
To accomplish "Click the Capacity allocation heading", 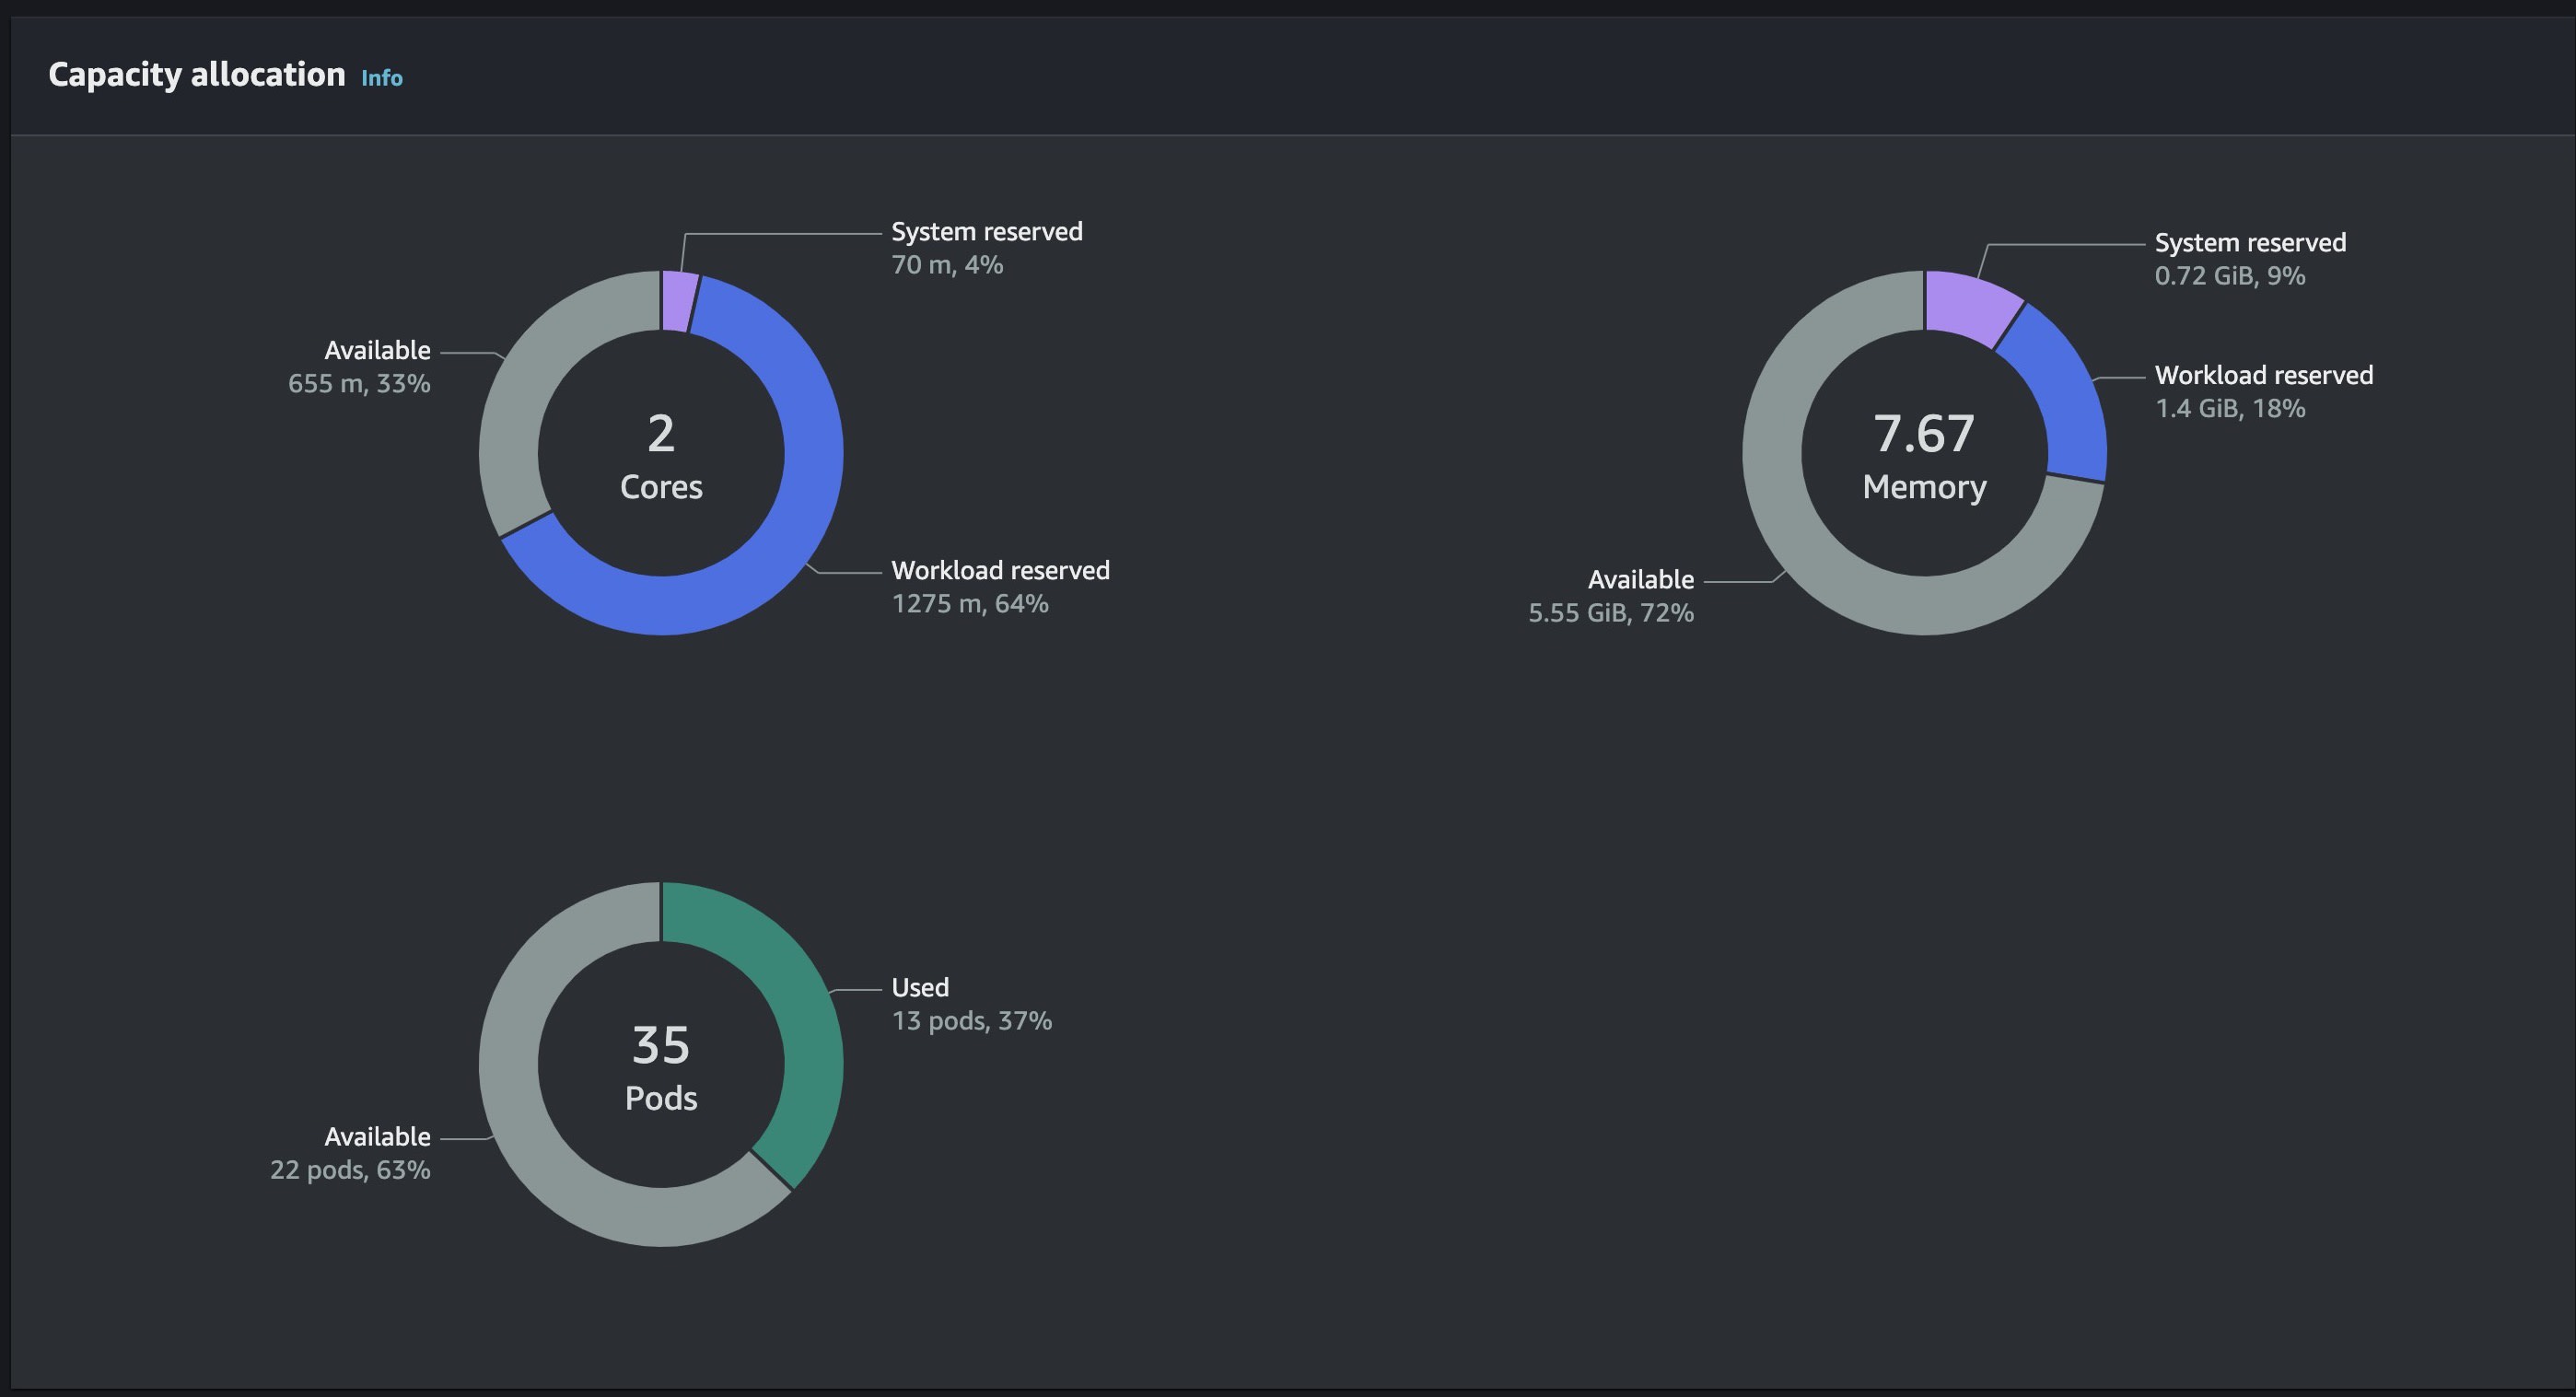I will tap(197, 75).
